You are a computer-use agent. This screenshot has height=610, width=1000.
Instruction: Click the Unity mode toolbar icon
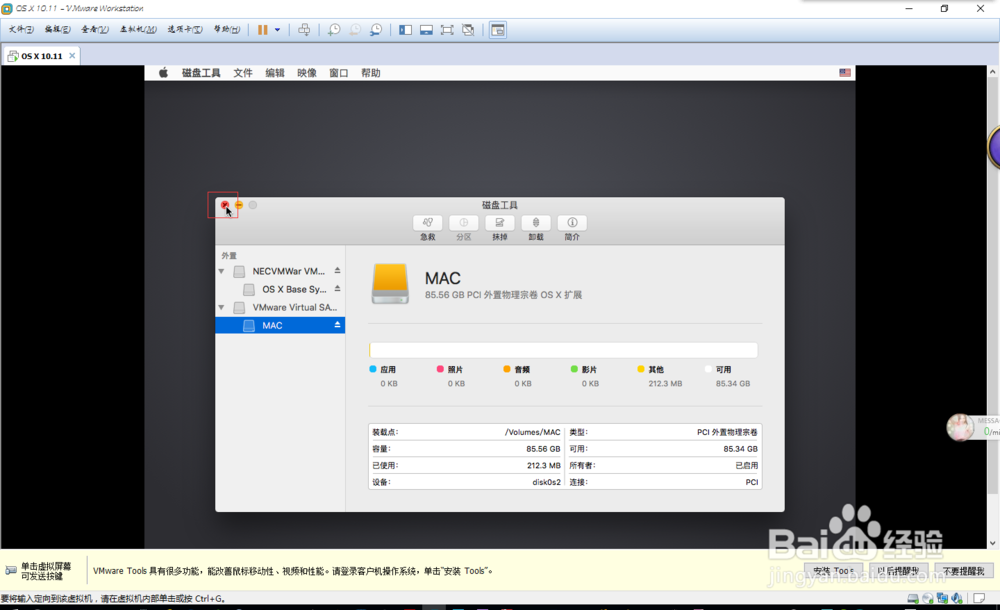pyautogui.click(x=468, y=30)
